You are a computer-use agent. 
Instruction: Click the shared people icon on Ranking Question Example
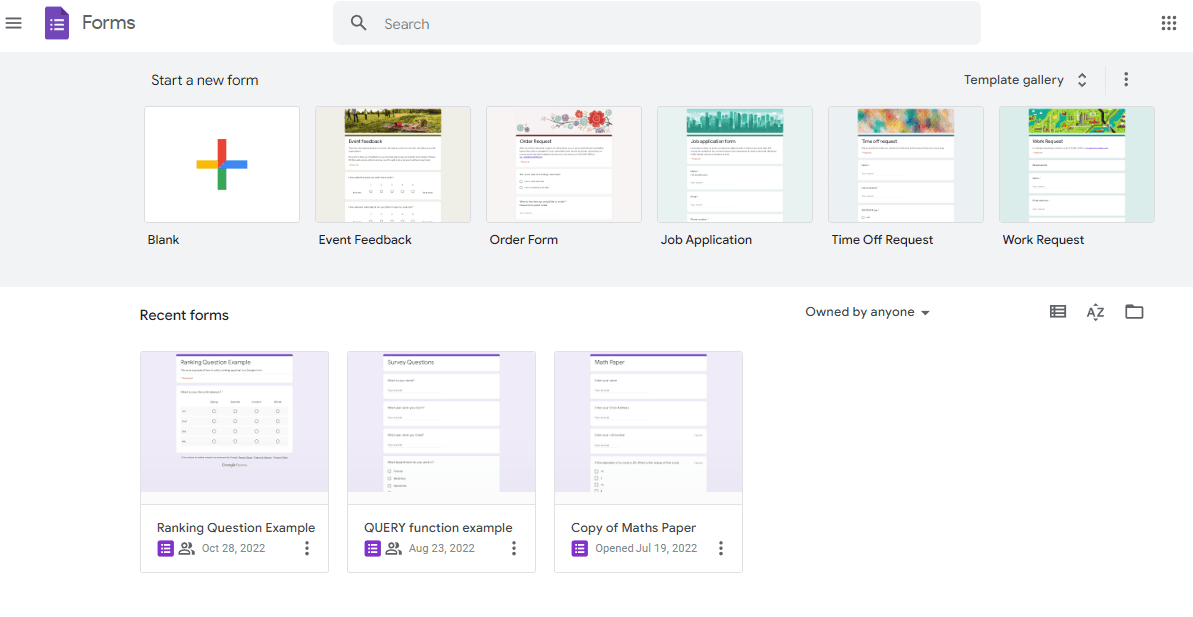coord(186,548)
